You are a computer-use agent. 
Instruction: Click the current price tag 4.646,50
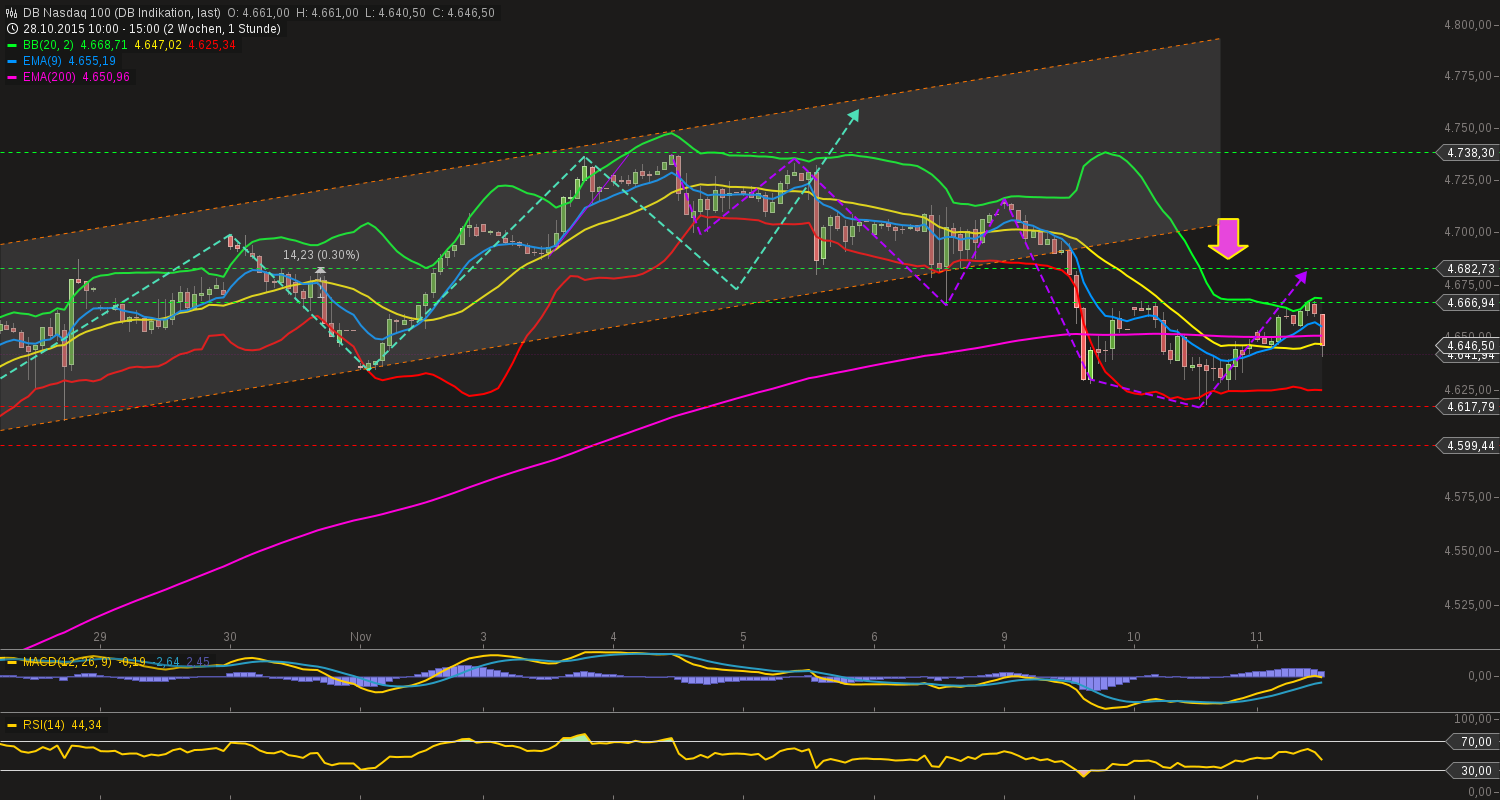tap(1467, 345)
